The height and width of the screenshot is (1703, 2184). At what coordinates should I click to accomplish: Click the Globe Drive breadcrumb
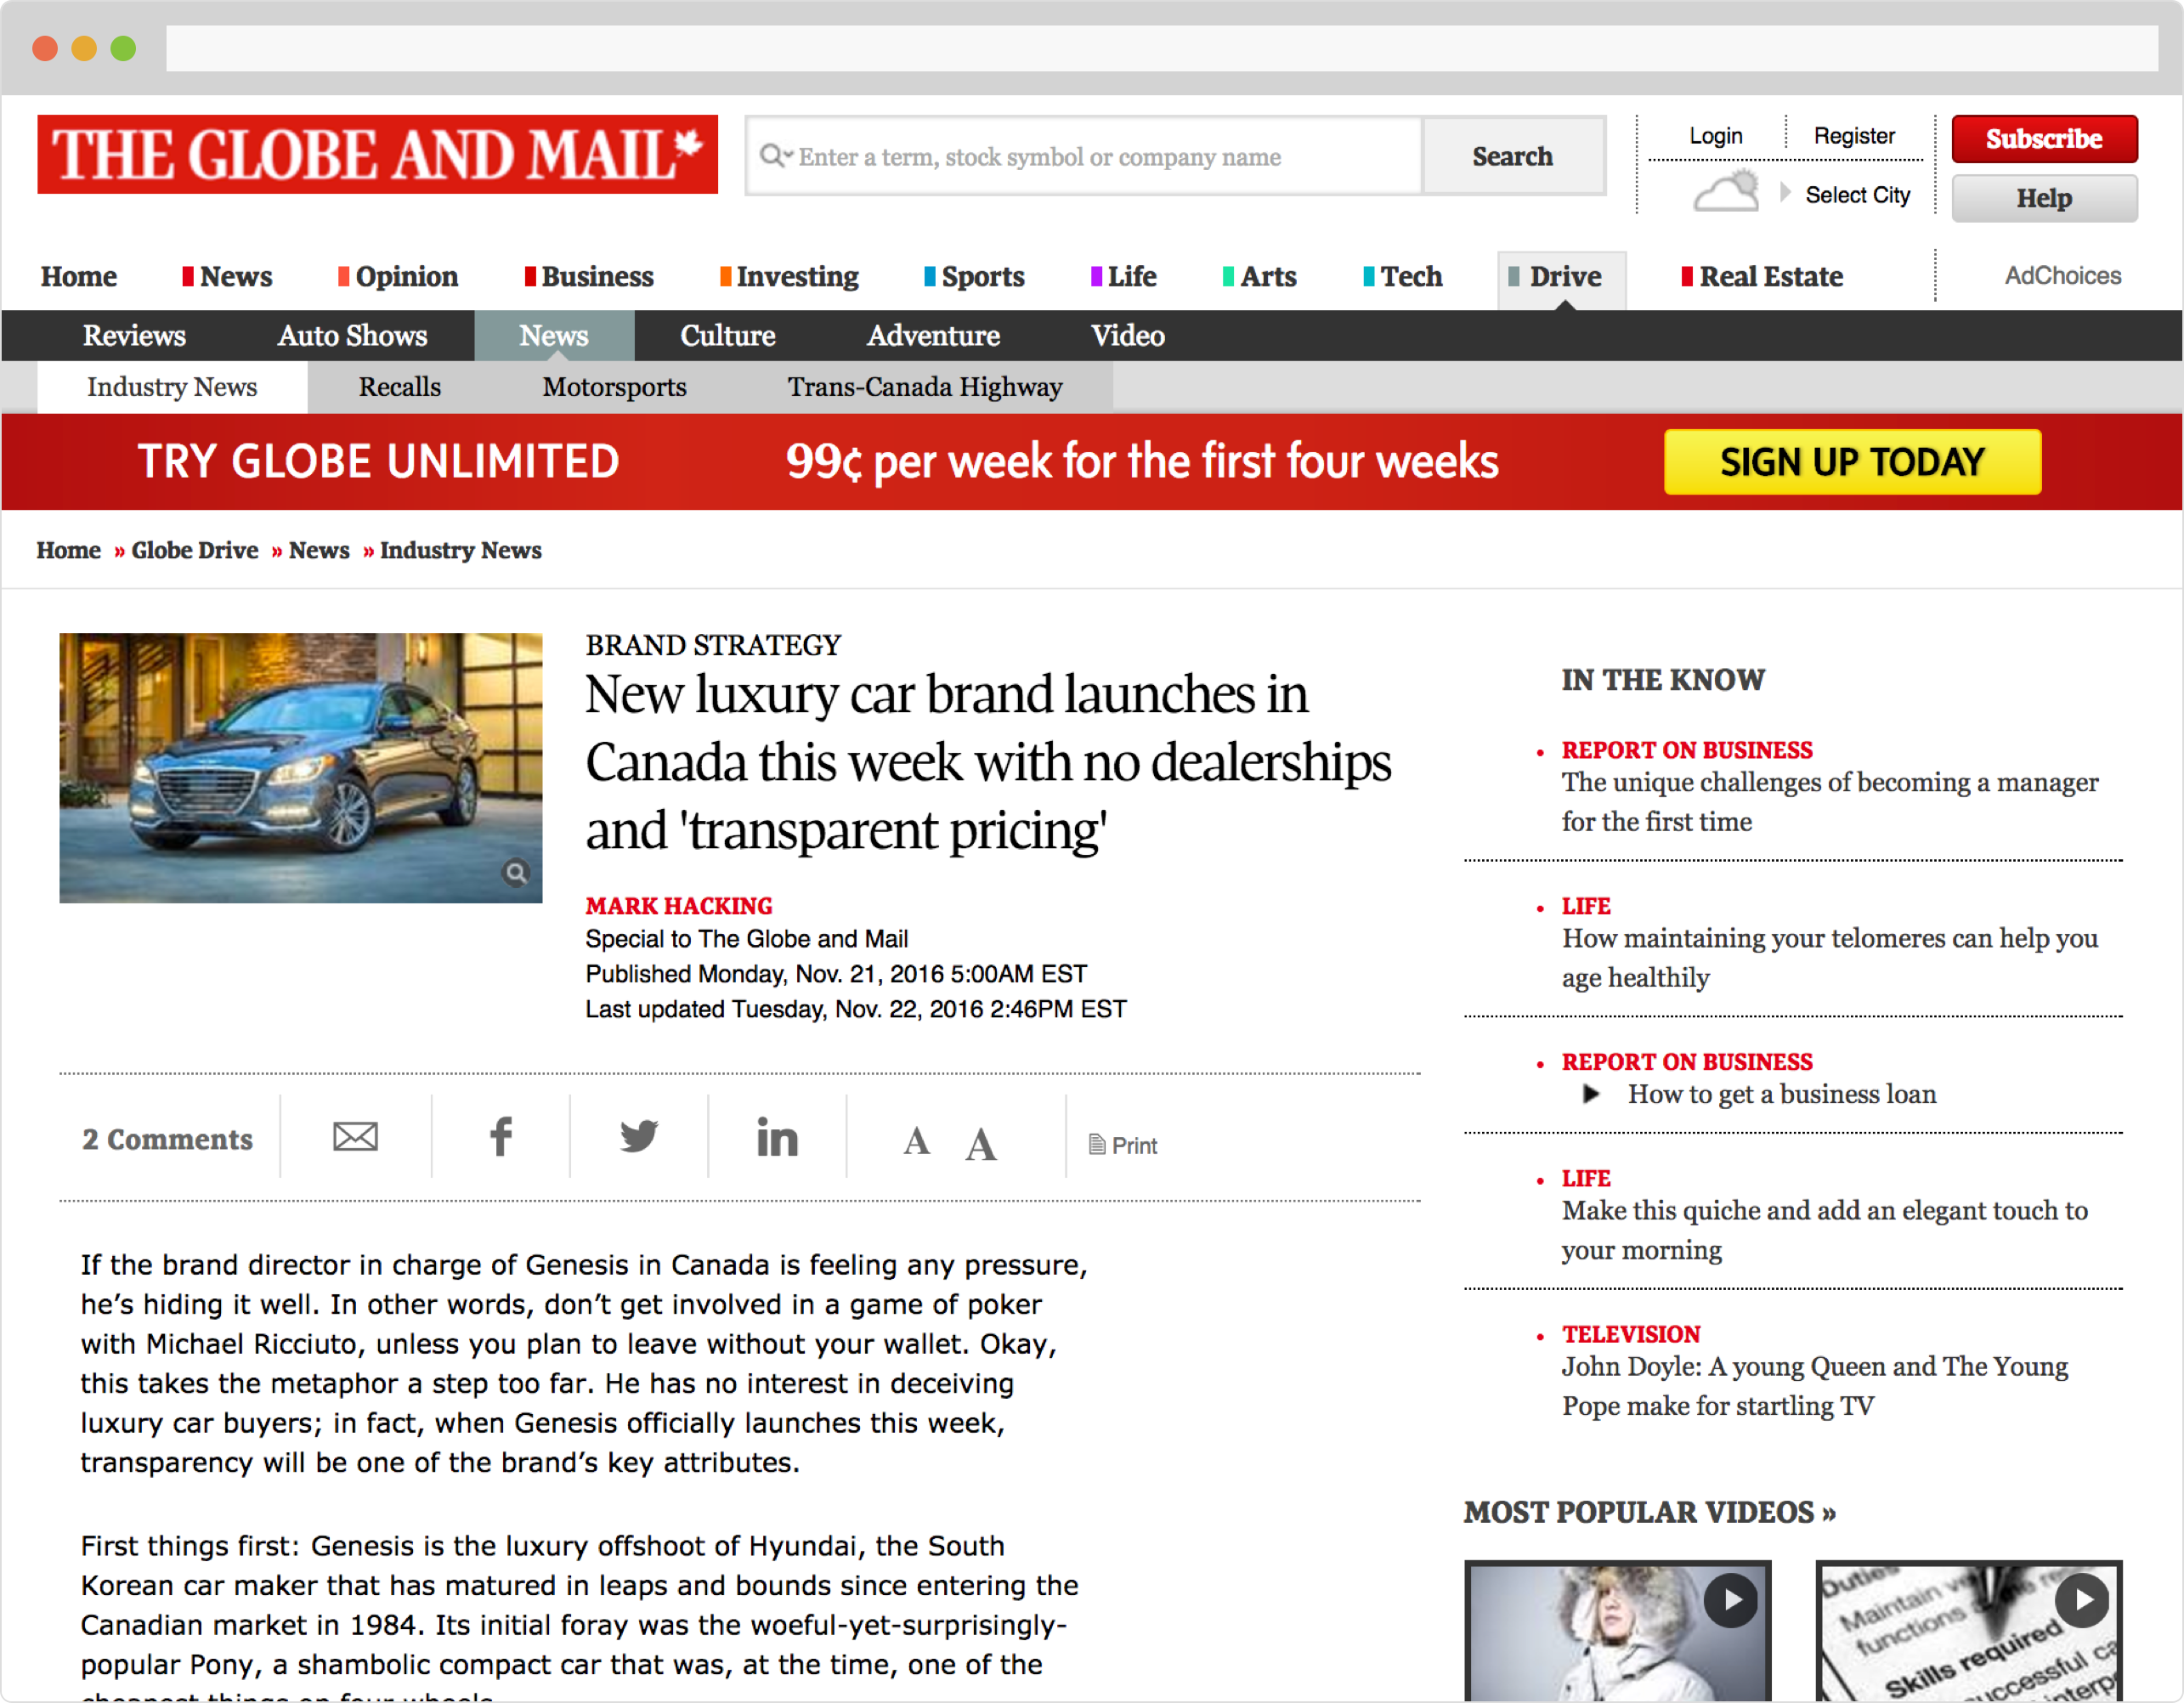[x=195, y=551]
